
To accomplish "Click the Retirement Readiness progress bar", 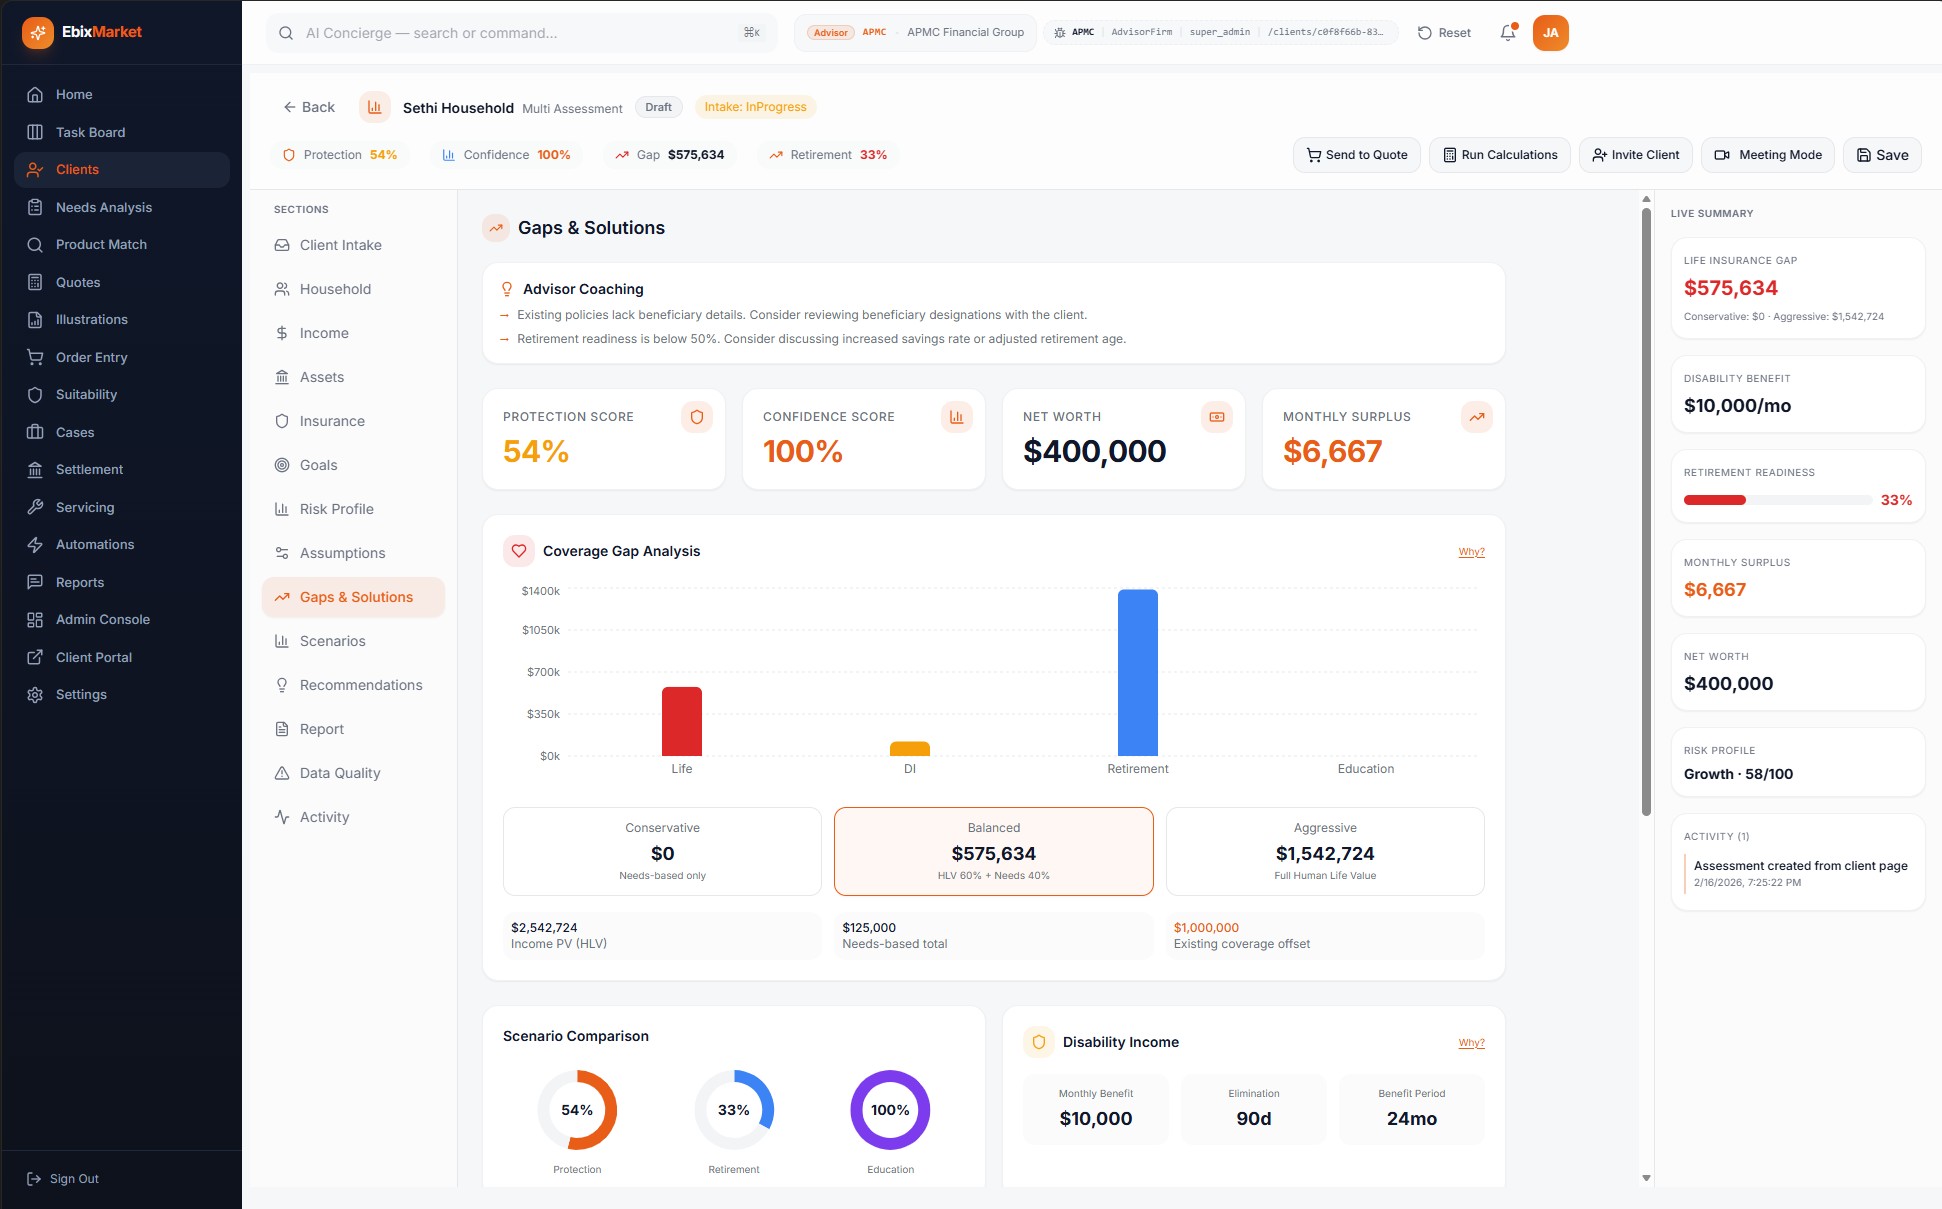I will coord(1777,500).
